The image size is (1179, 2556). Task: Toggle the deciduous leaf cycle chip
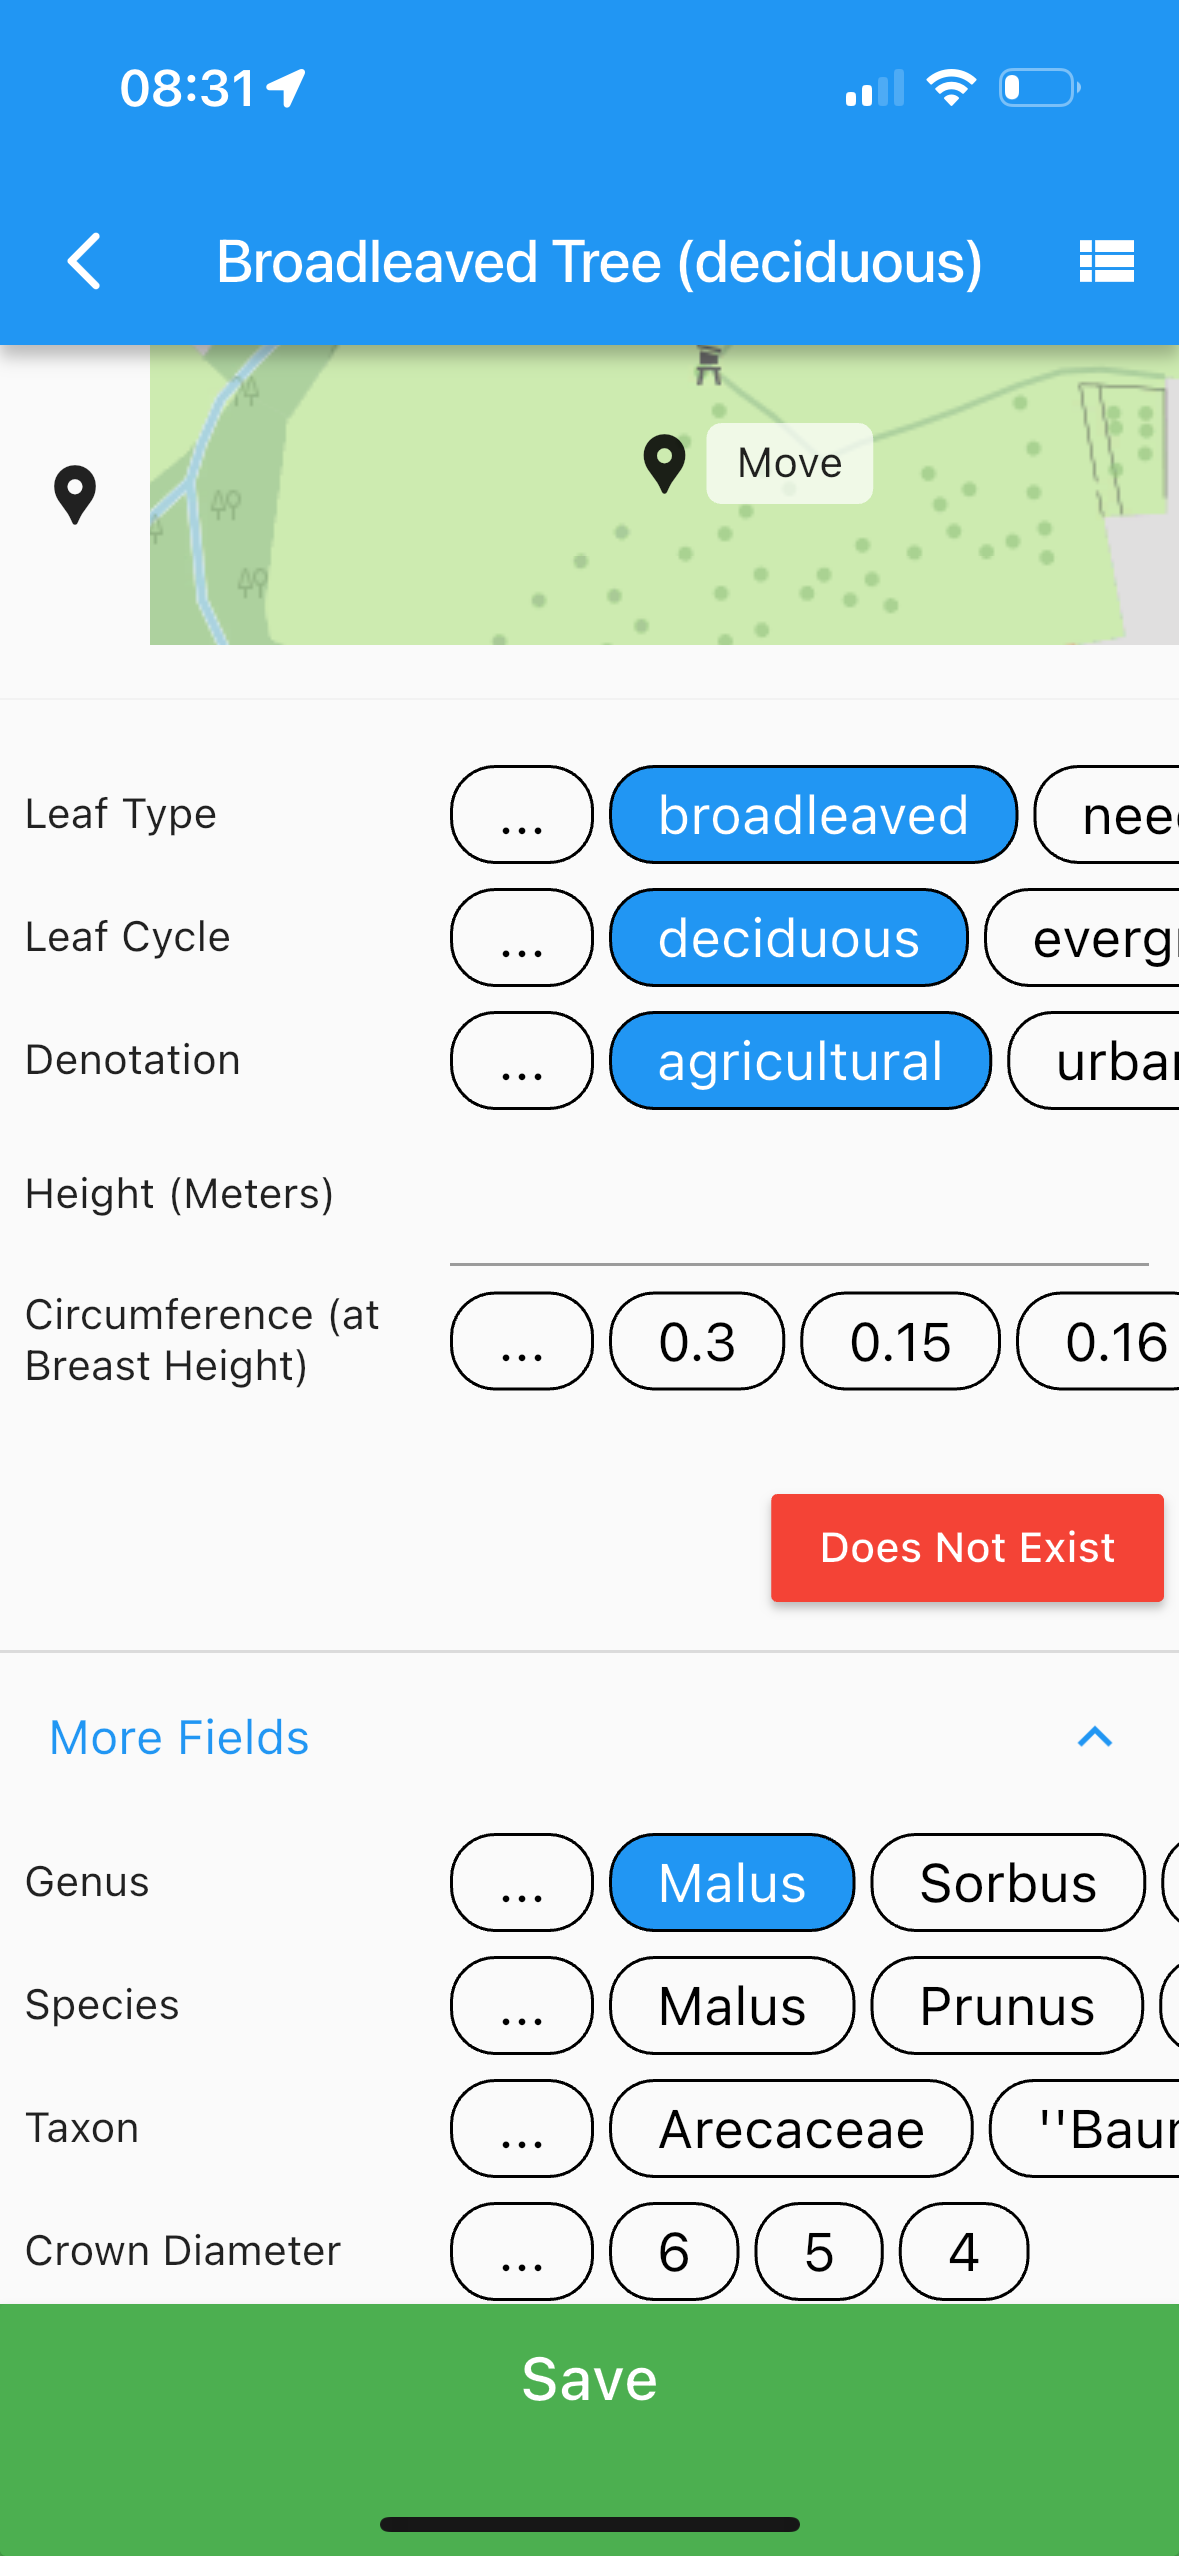coord(788,938)
